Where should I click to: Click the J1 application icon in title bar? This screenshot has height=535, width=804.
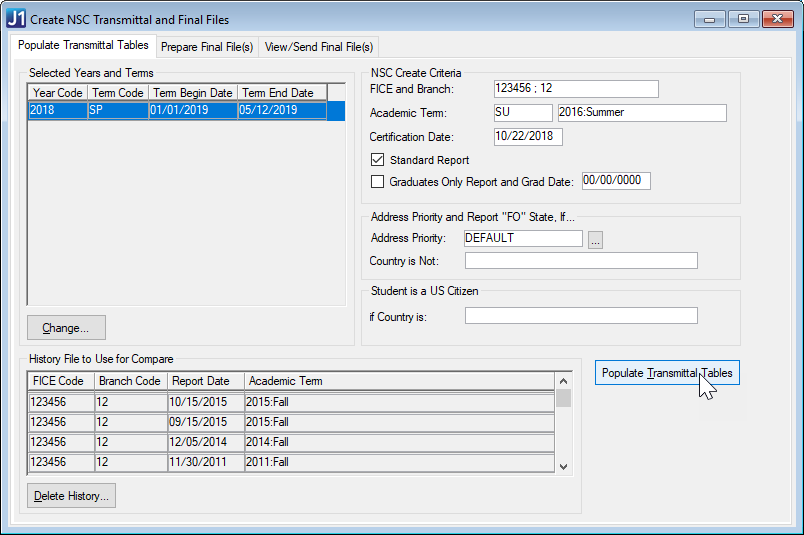pos(16,18)
